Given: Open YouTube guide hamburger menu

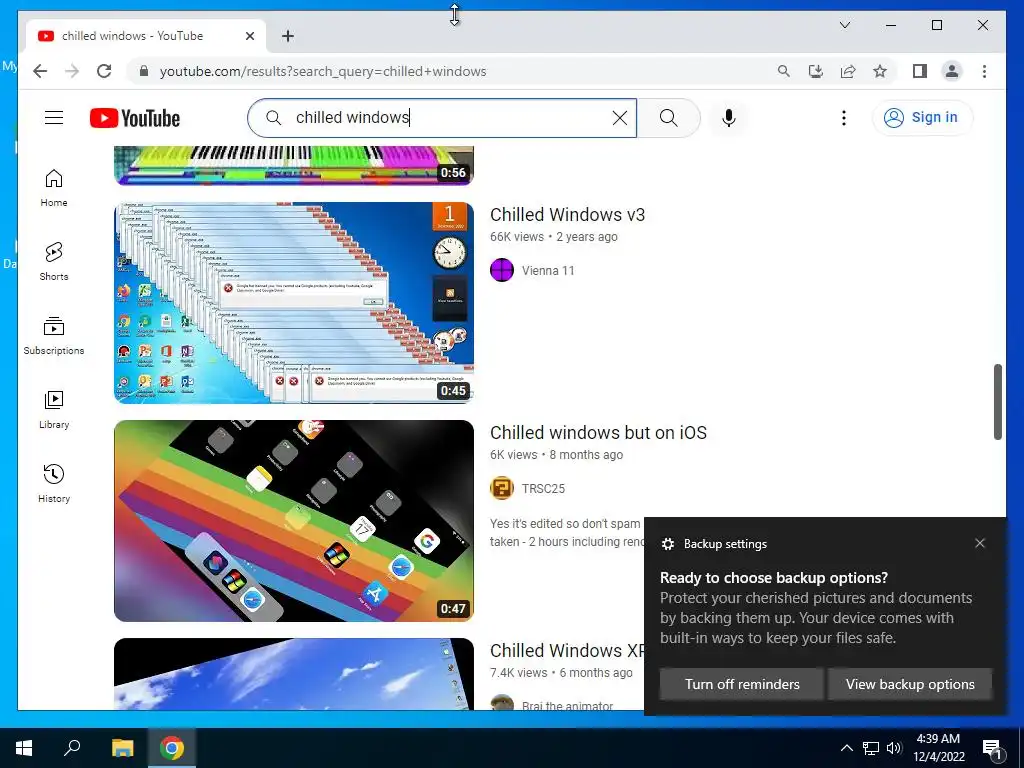Looking at the screenshot, I should [x=54, y=118].
